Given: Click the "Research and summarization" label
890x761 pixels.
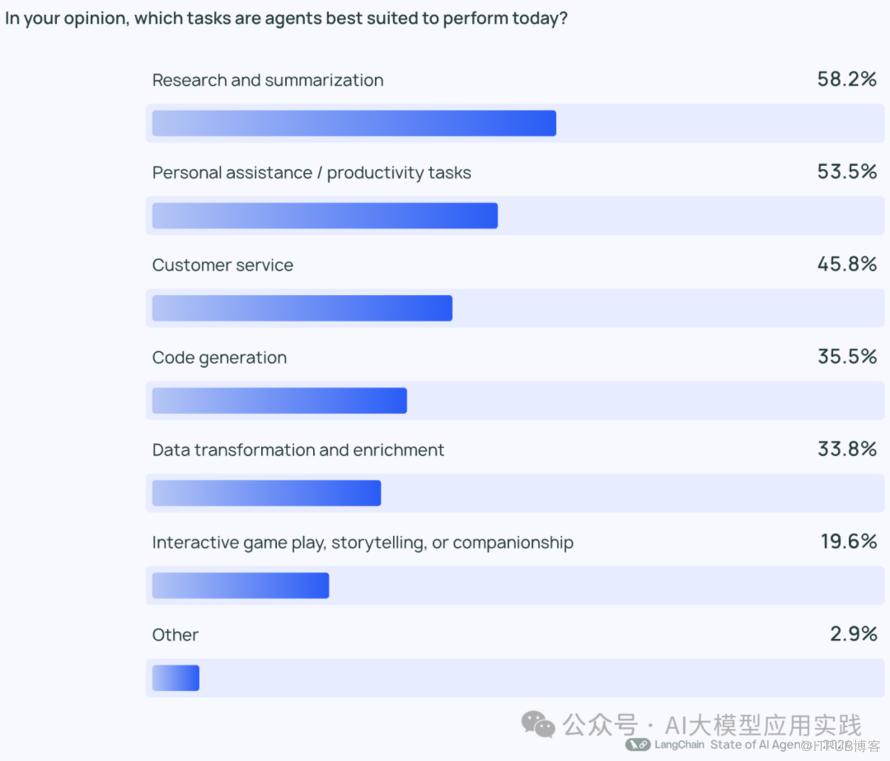Looking at the screenshot, I should tap(267, 80).
